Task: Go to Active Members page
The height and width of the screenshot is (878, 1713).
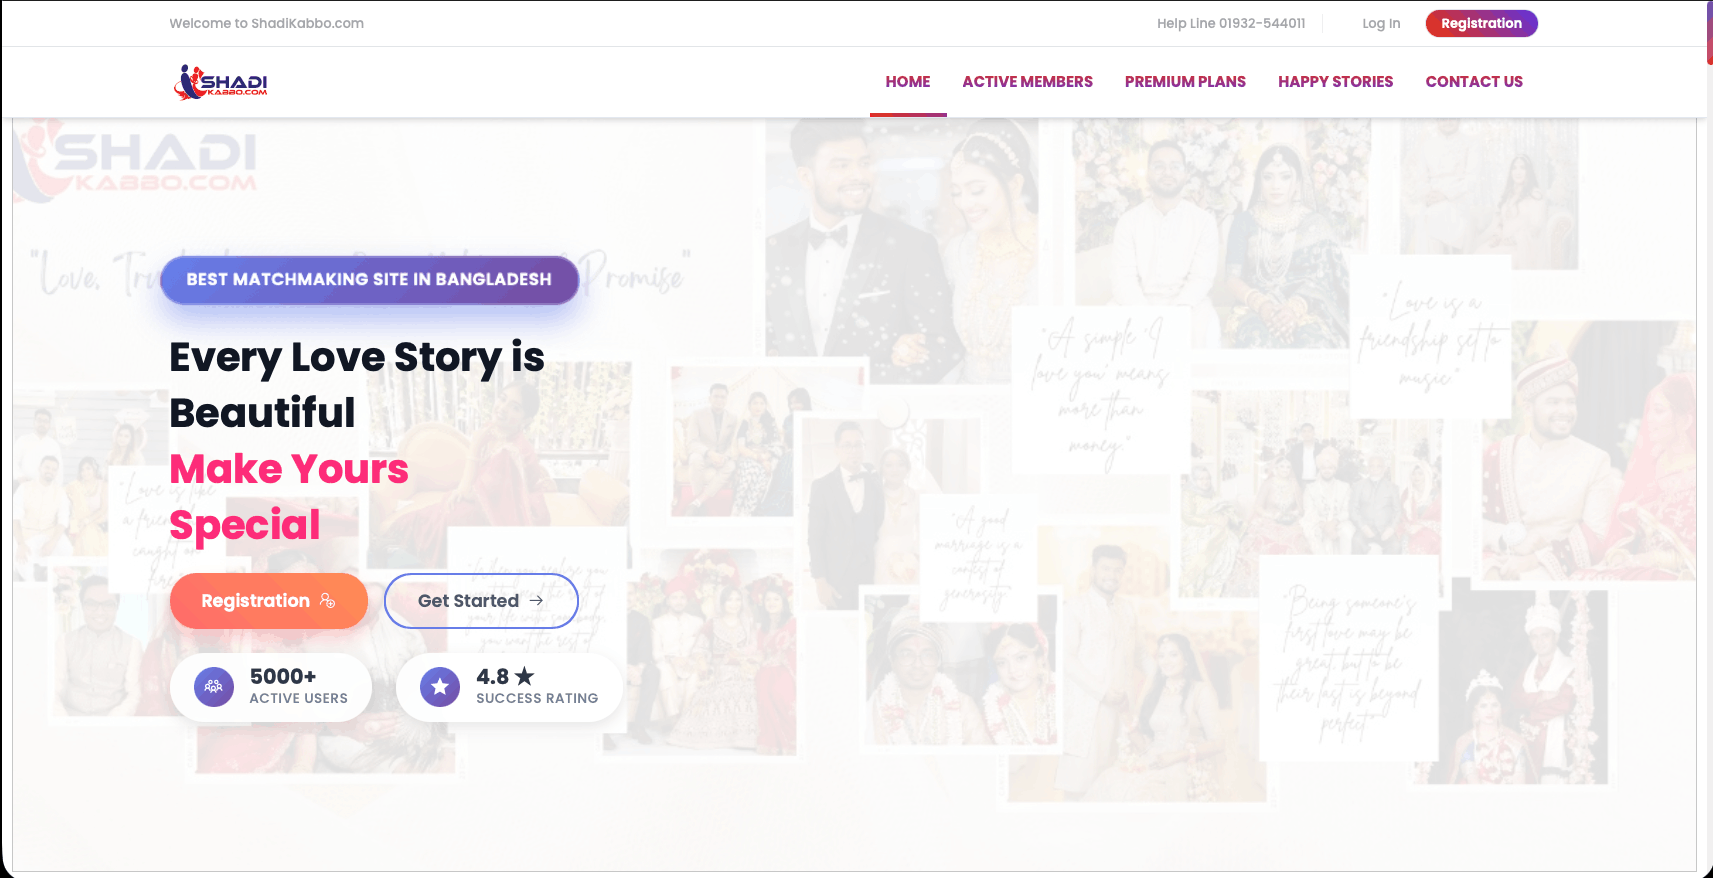Action: pos(1027,82)
